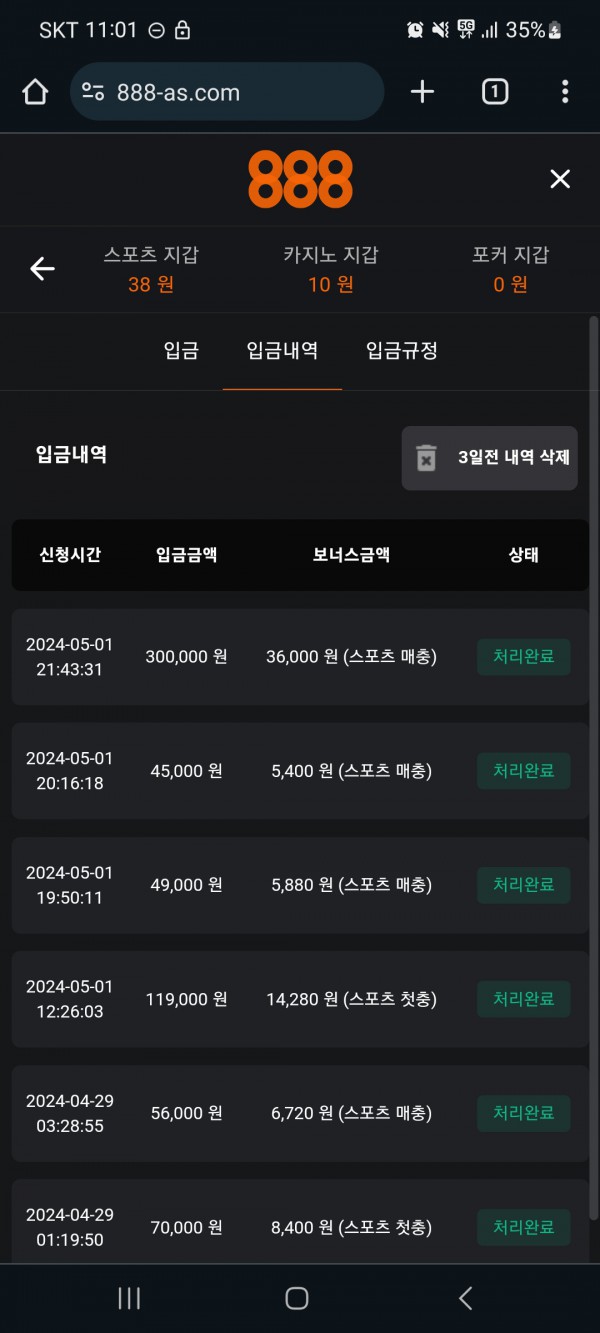Viewport: 600px width, 1333px height.
Task: Tap 처리완료 status for the 119,000 원 deposit
Action: [x=523, y=999]
